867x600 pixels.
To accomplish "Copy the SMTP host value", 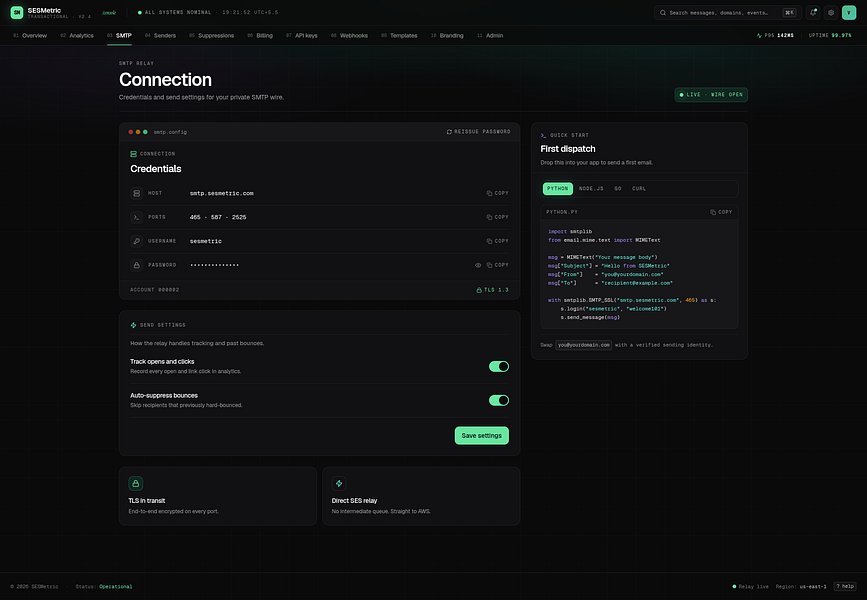I will 497,193.
